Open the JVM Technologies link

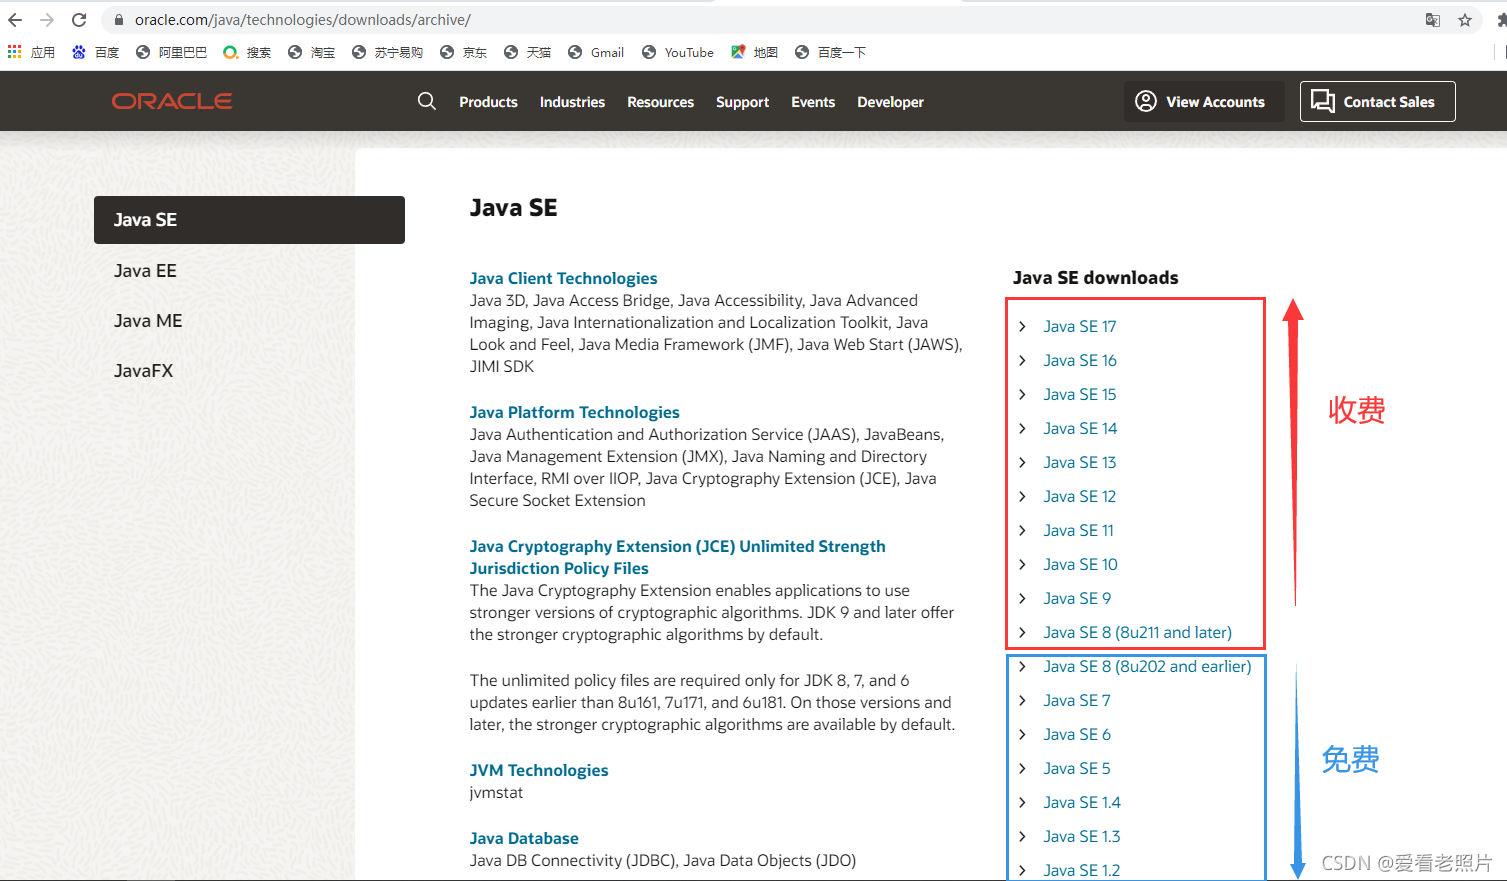pos(539,770)
